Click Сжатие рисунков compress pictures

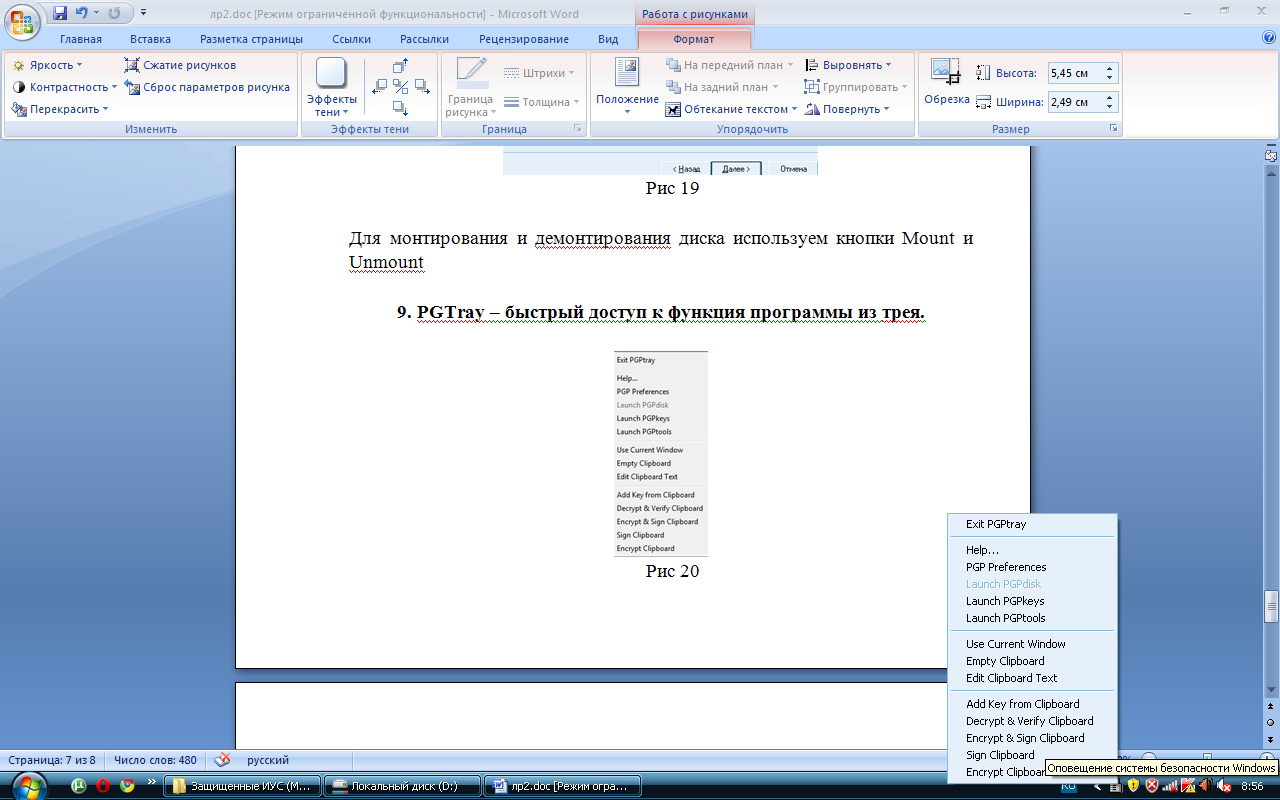click(180, 65)
